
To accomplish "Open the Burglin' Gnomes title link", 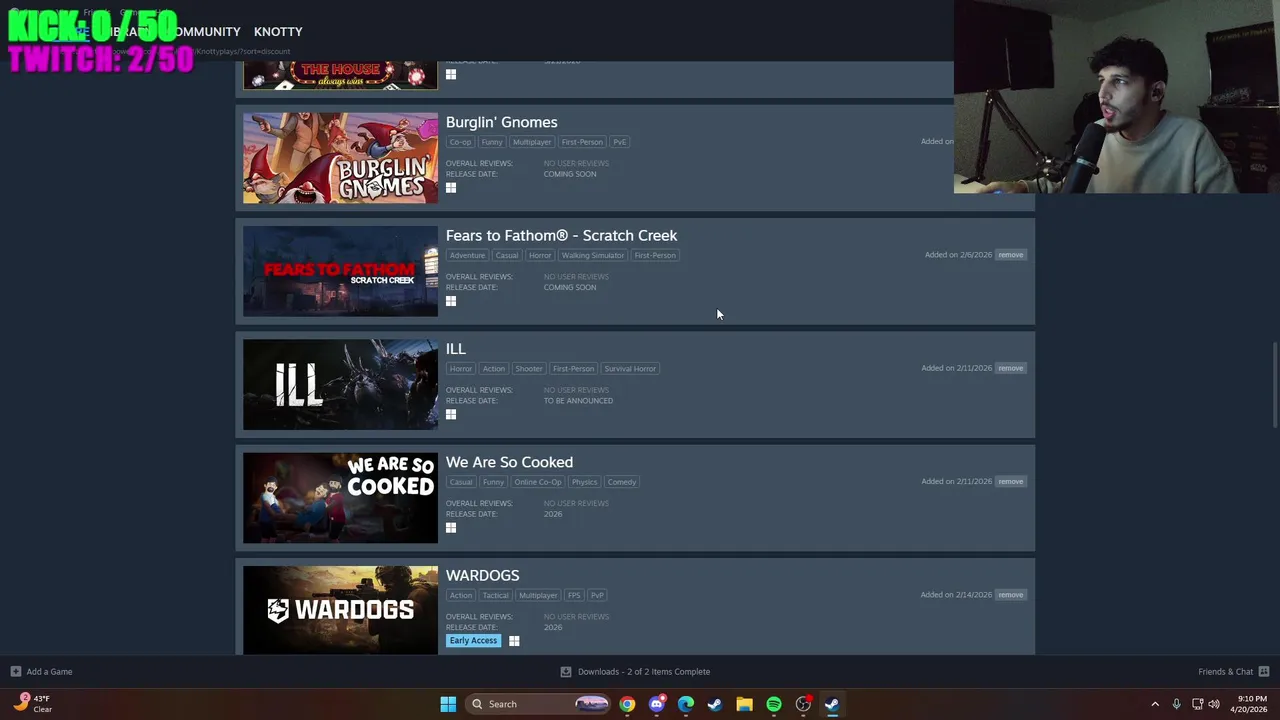I will coord(501,122).
